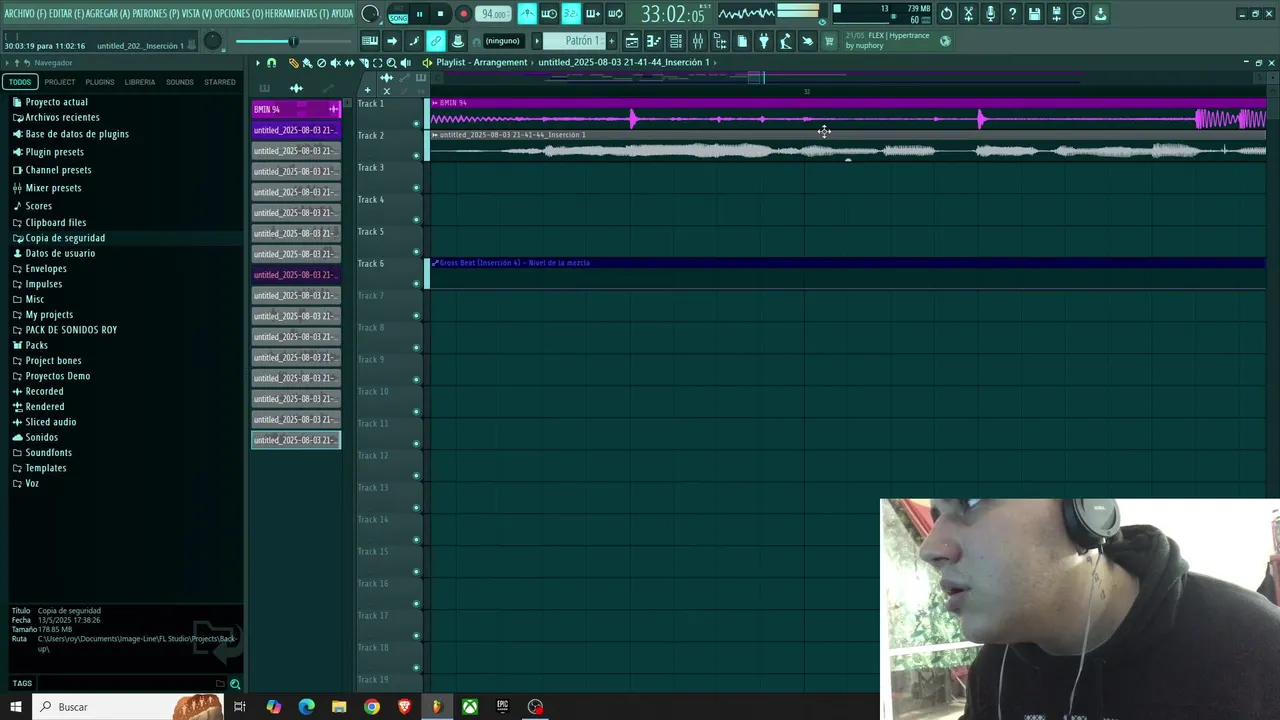The width and height of the screenshot is (1280, 720).
Task: Expand the Proyecto actual folder
Action: point(56,102)
